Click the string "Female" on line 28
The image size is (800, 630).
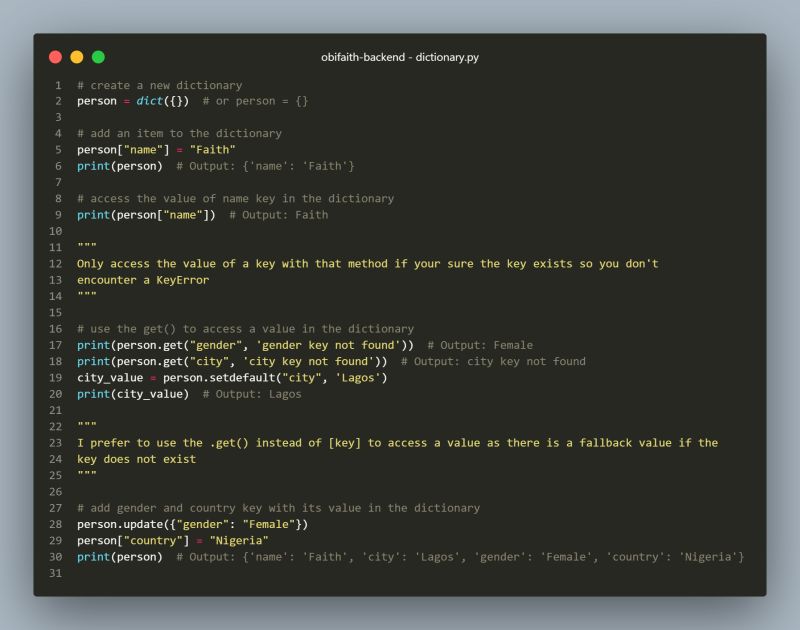point(268,524)
